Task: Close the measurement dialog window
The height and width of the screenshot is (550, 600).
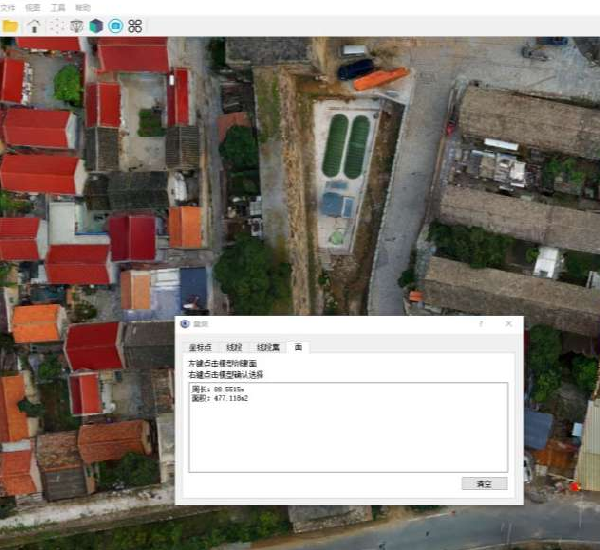Action: 509,324
